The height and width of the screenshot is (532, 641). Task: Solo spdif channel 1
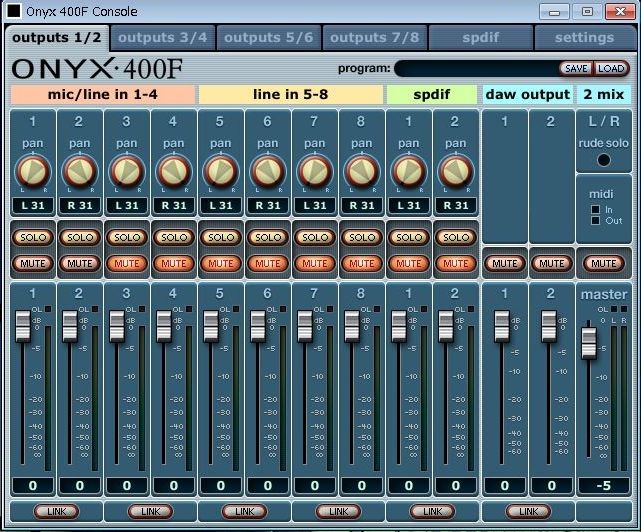[409, 237]
